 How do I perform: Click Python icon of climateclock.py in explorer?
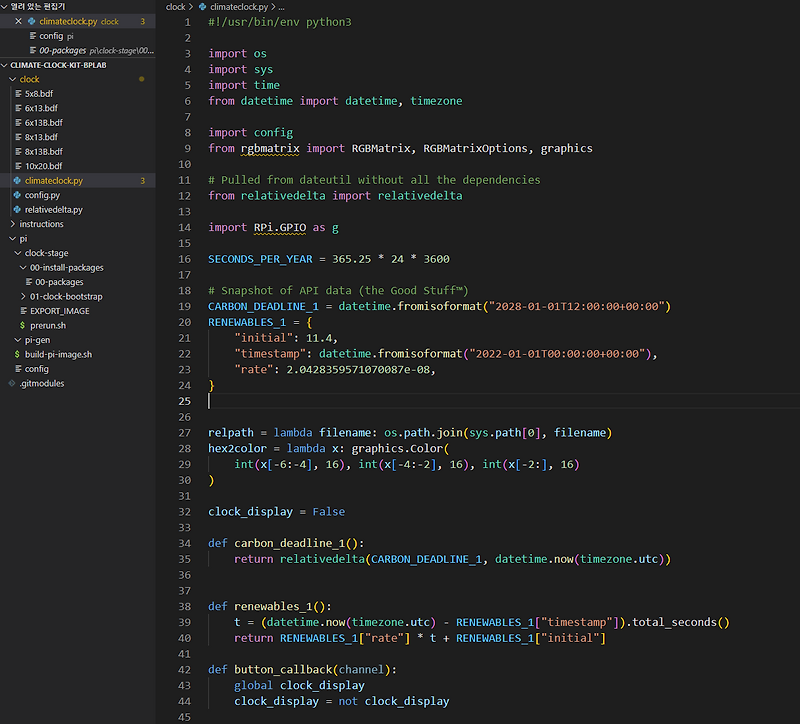(18, 181)
